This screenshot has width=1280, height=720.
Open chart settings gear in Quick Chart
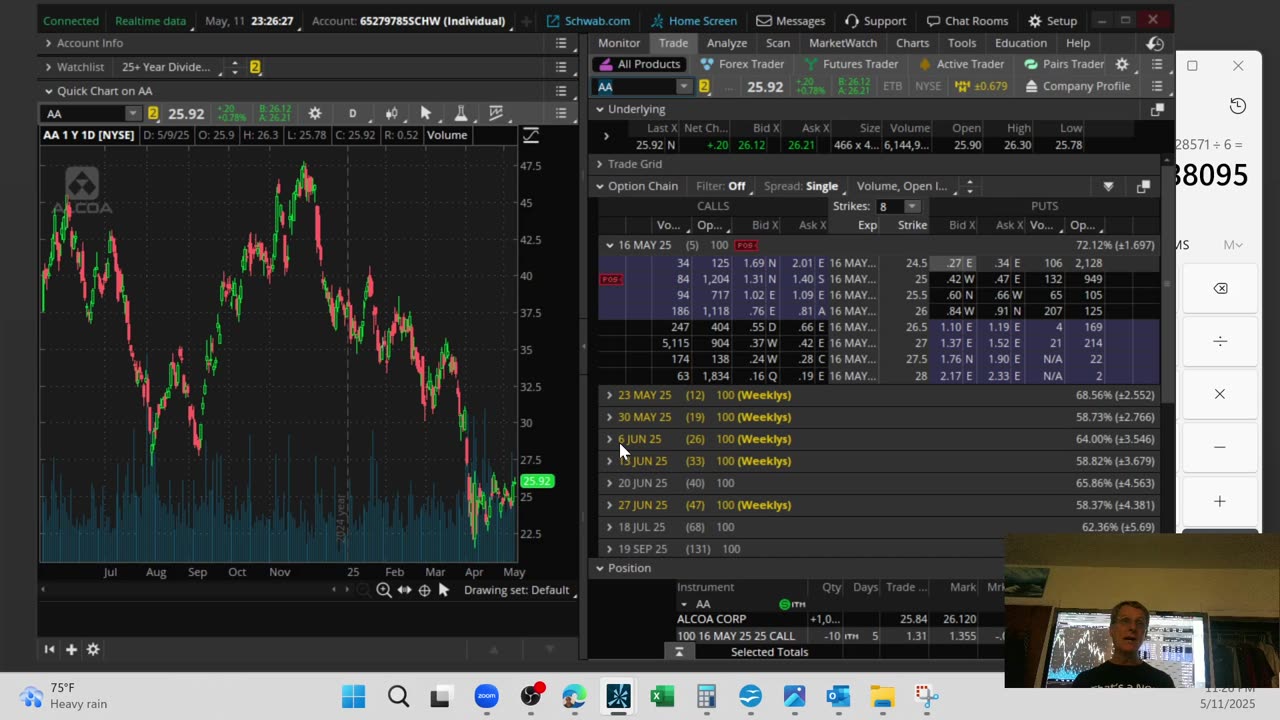[x=315, y=113]
